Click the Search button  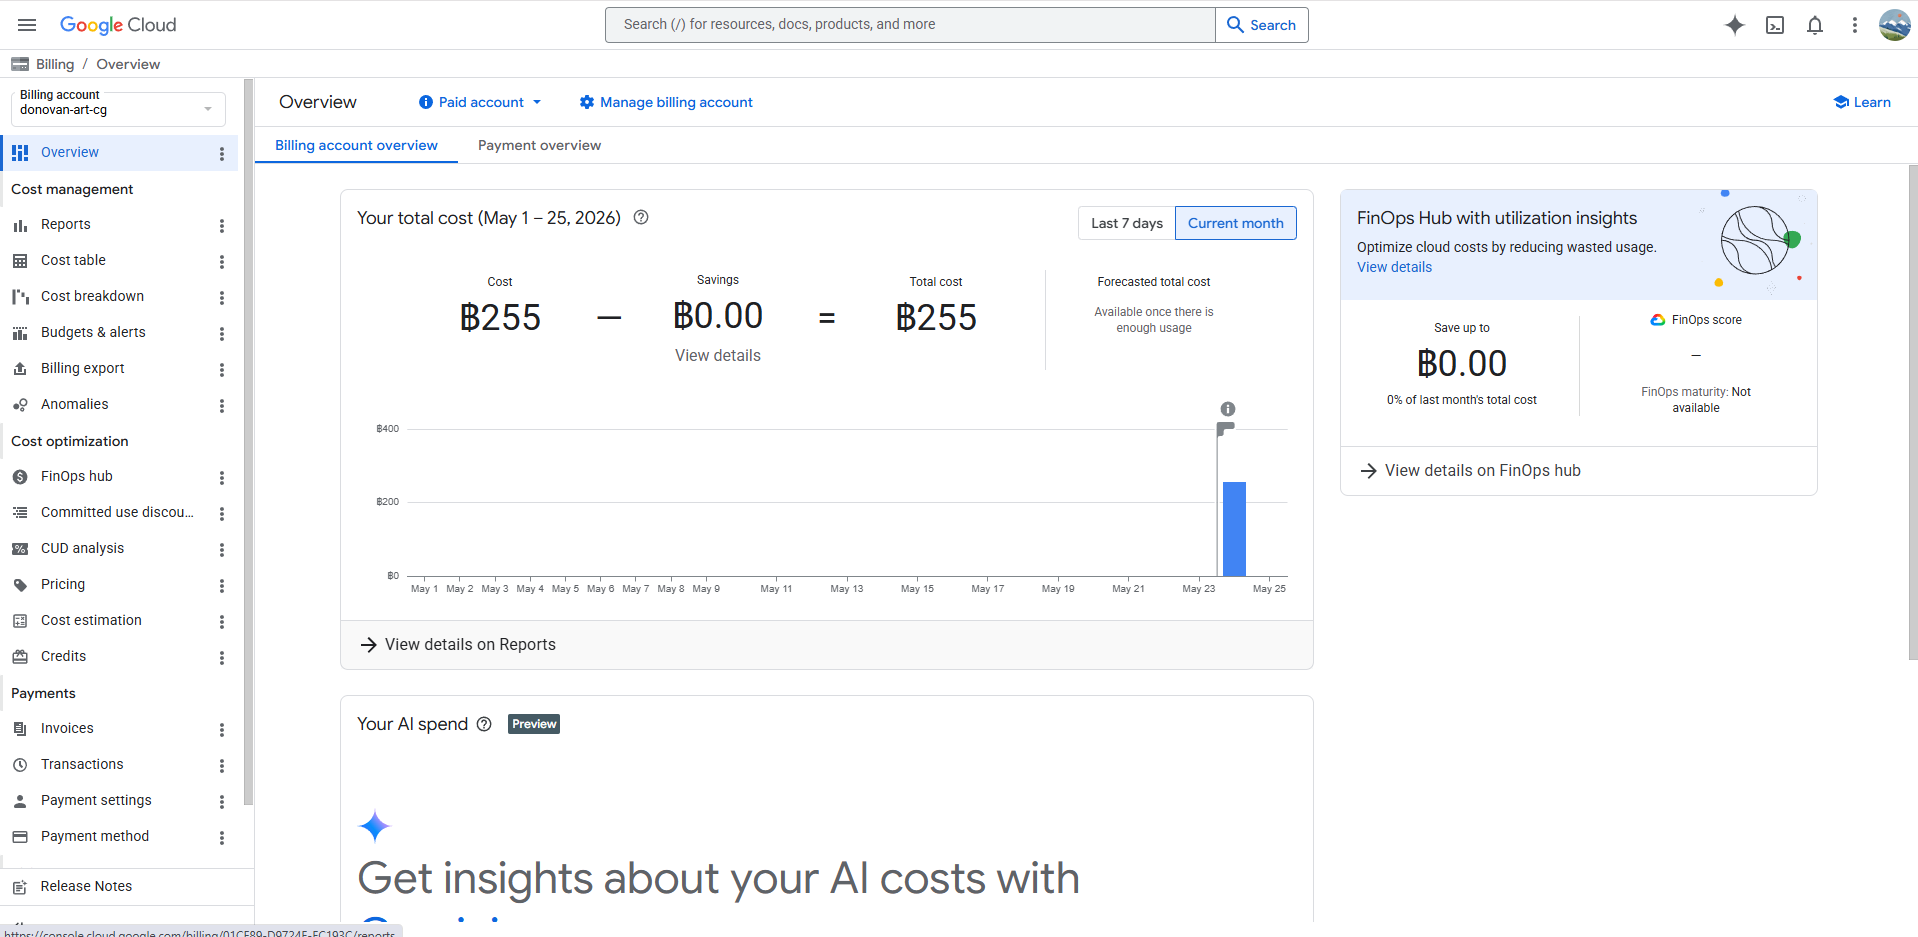click(x=1262, y=25)
